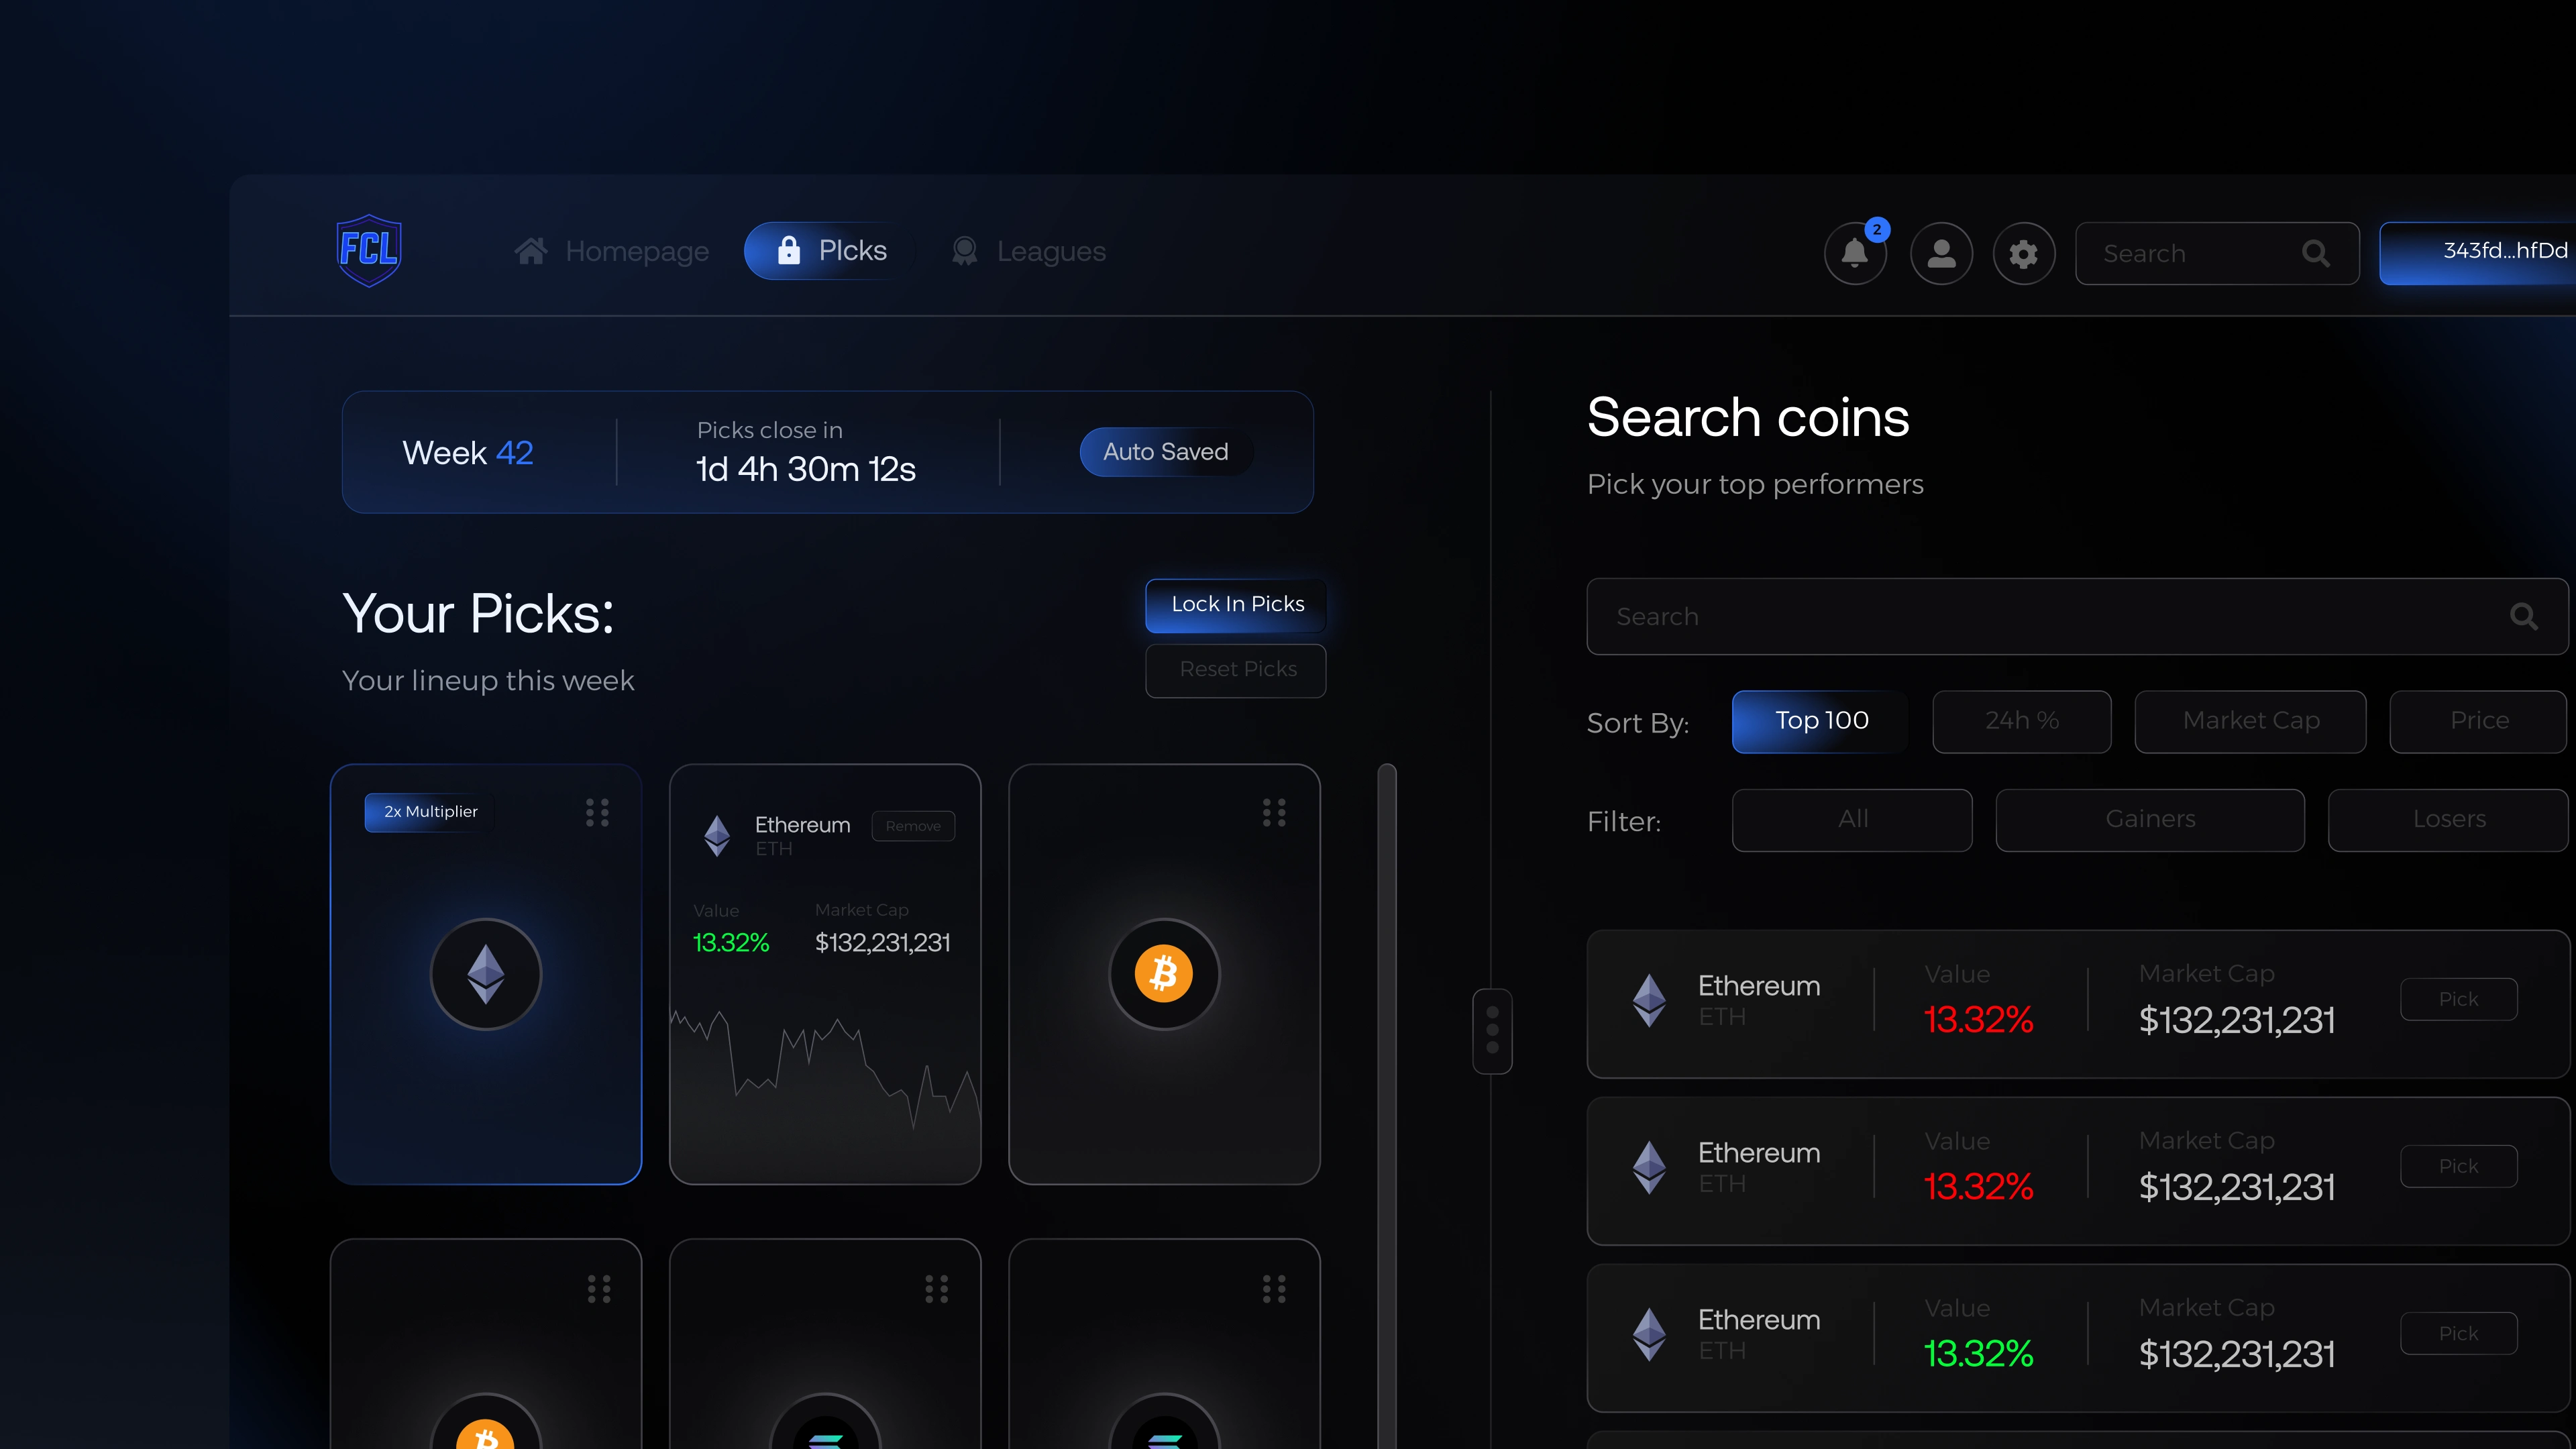Click Reset Picks button
Viewport: 2576px width, 1449px height.
pyautogui.click(x=1236, y=670)
